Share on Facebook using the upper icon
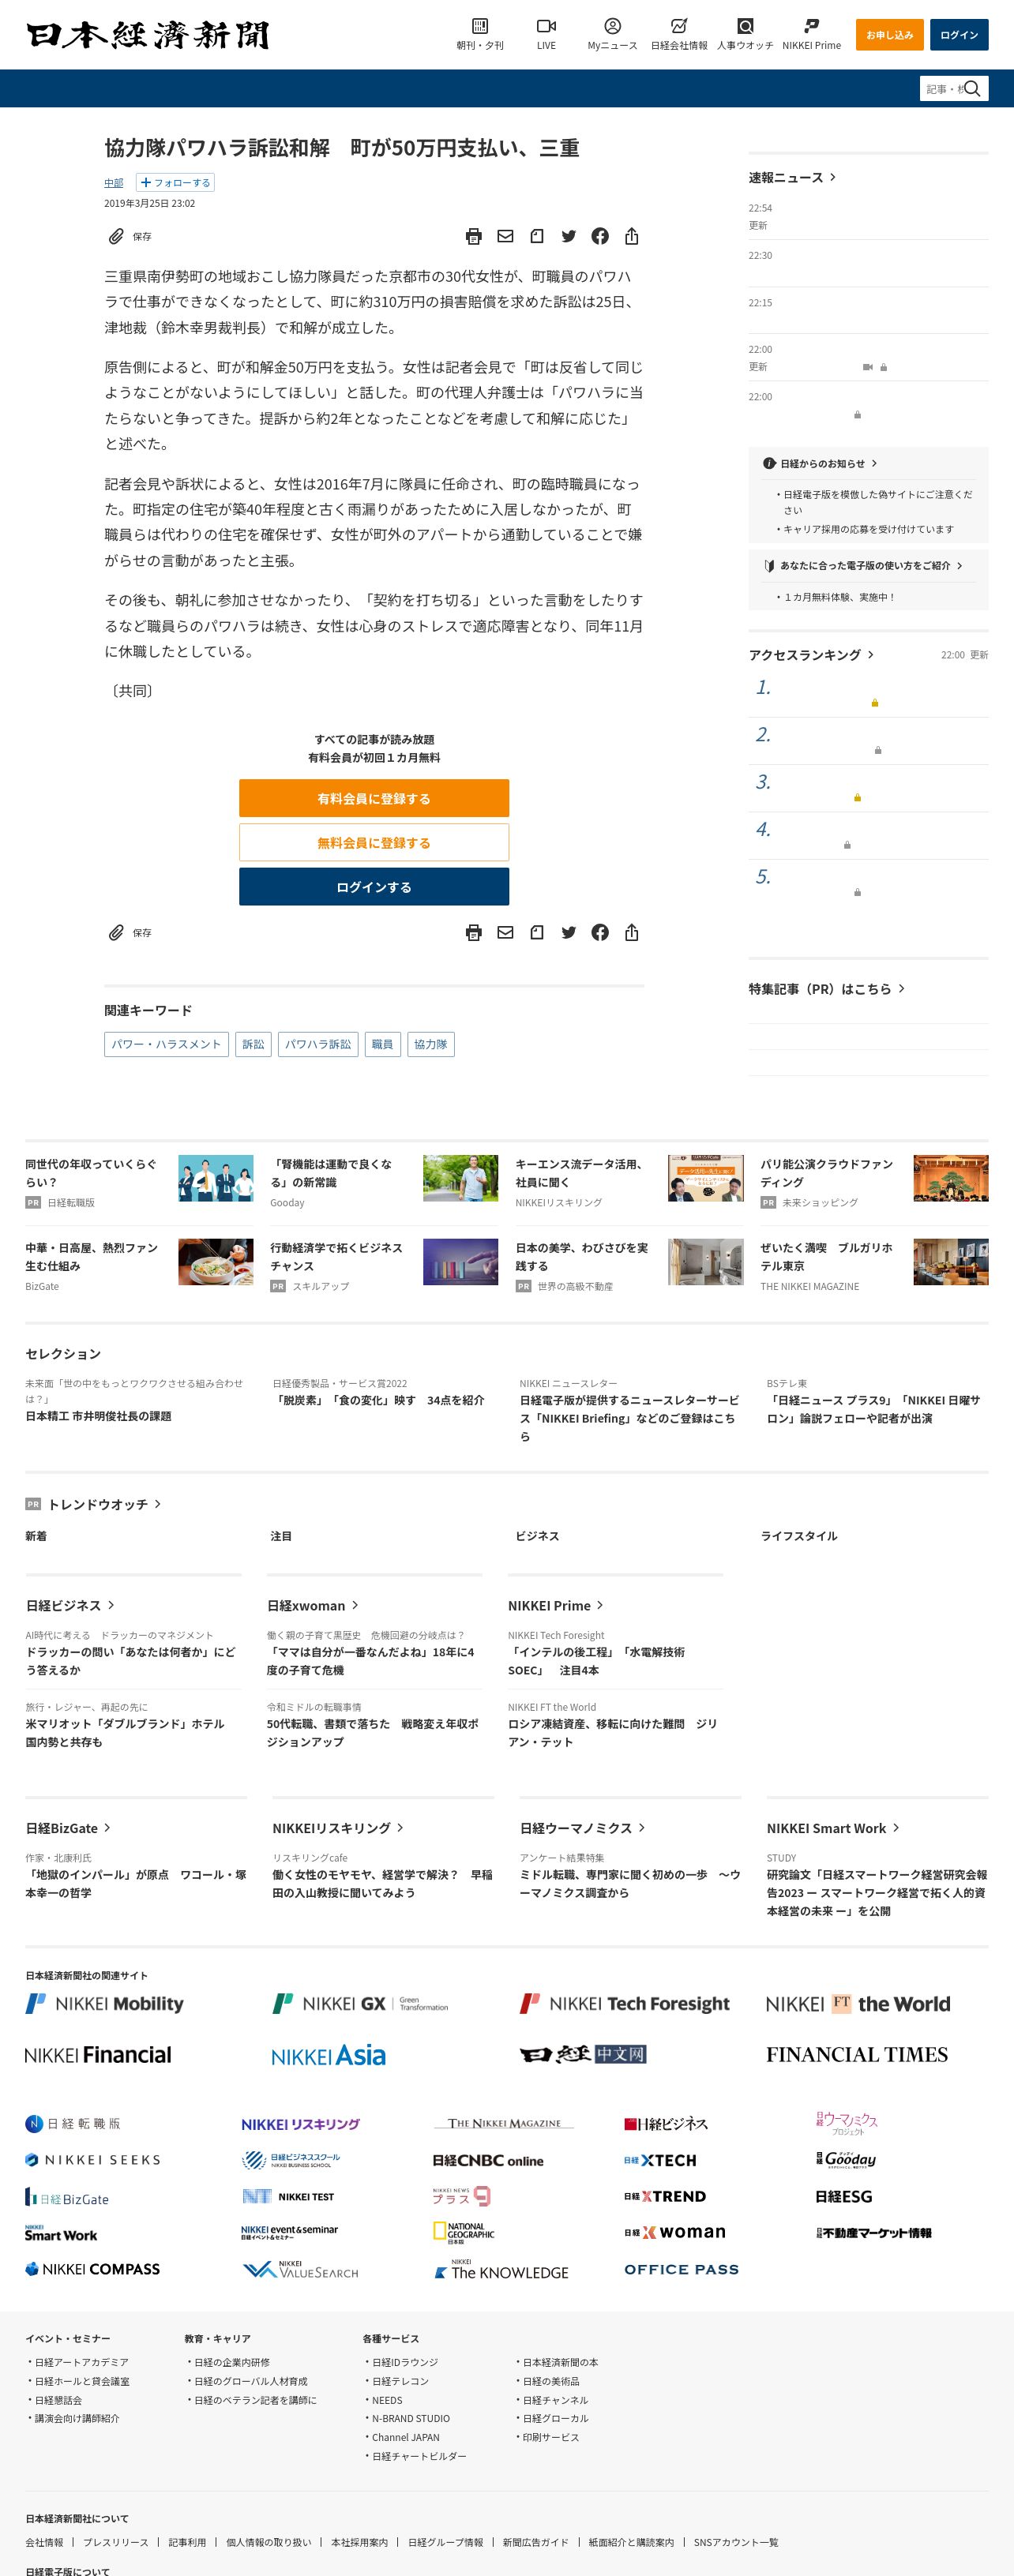Viewport: 1014px width, 2576px height. pos(600,236)
